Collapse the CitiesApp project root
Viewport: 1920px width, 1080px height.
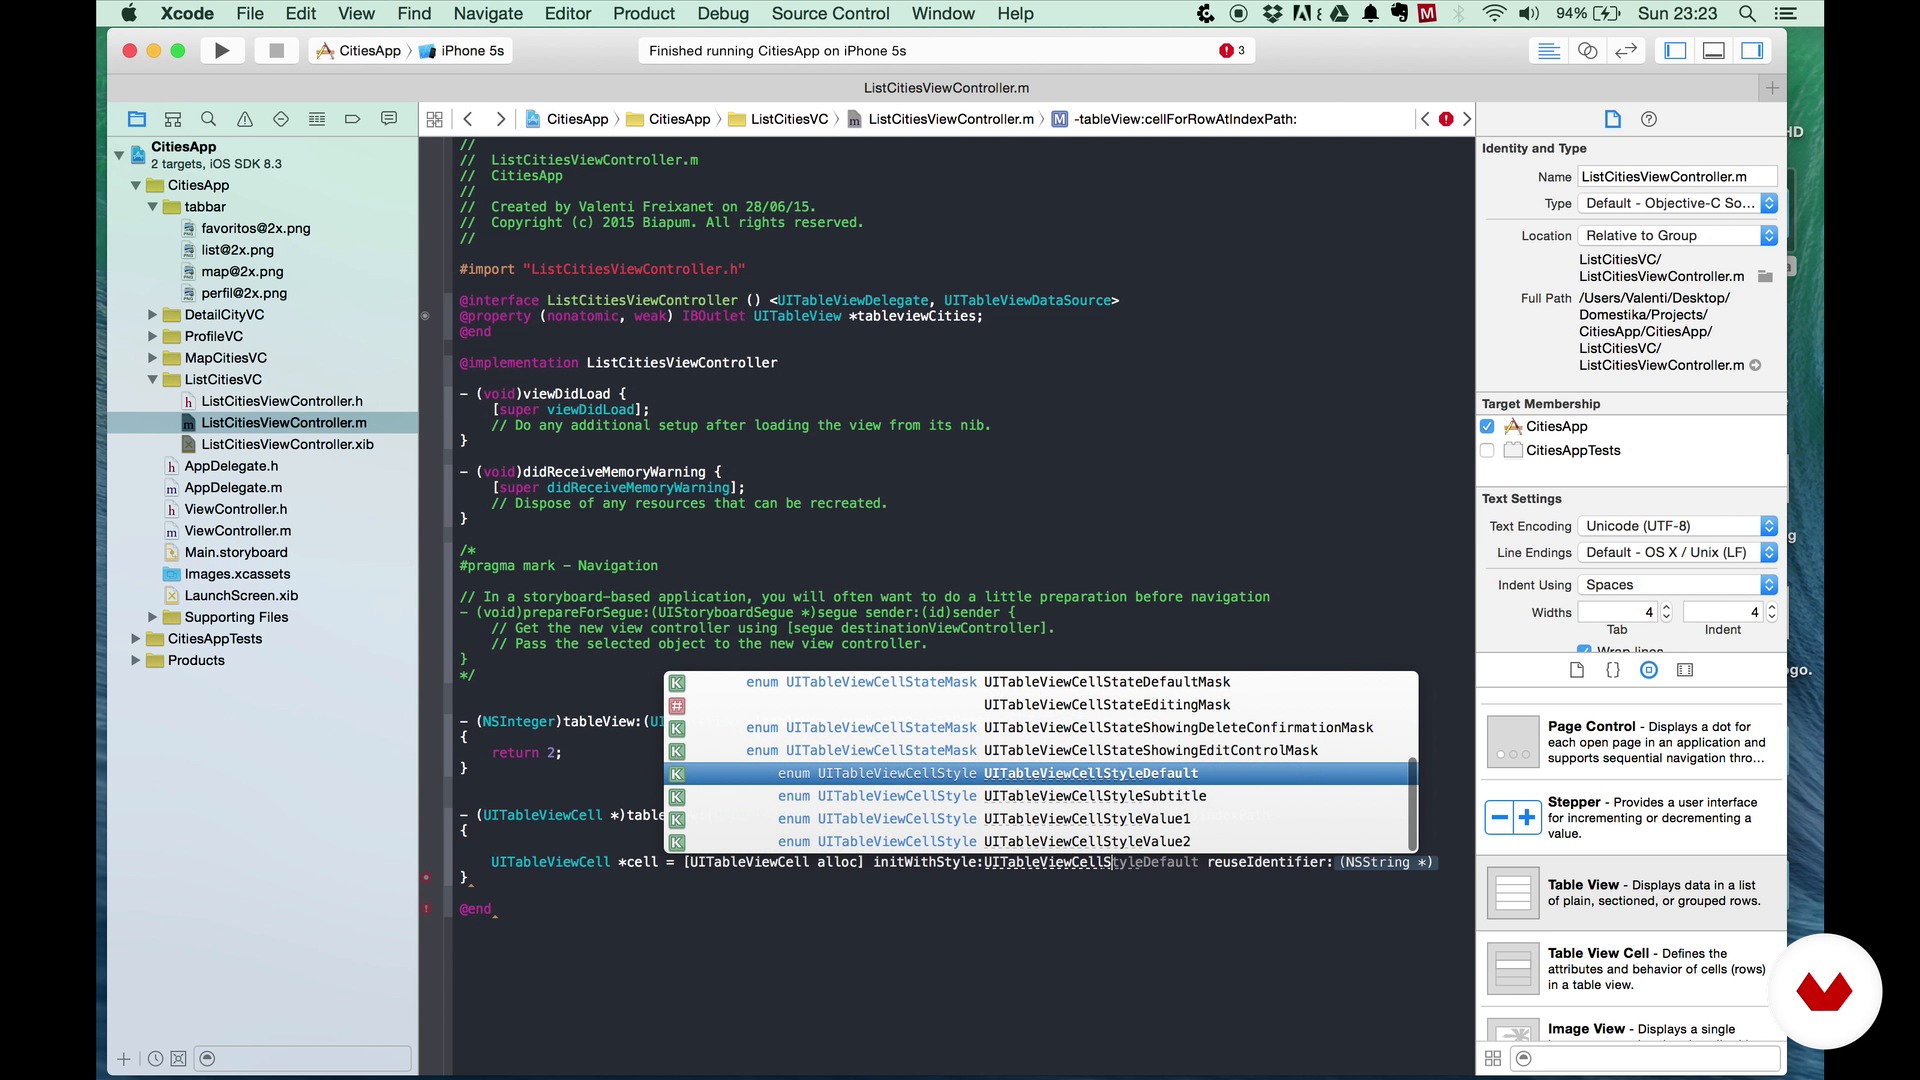(x=119, y=155)
